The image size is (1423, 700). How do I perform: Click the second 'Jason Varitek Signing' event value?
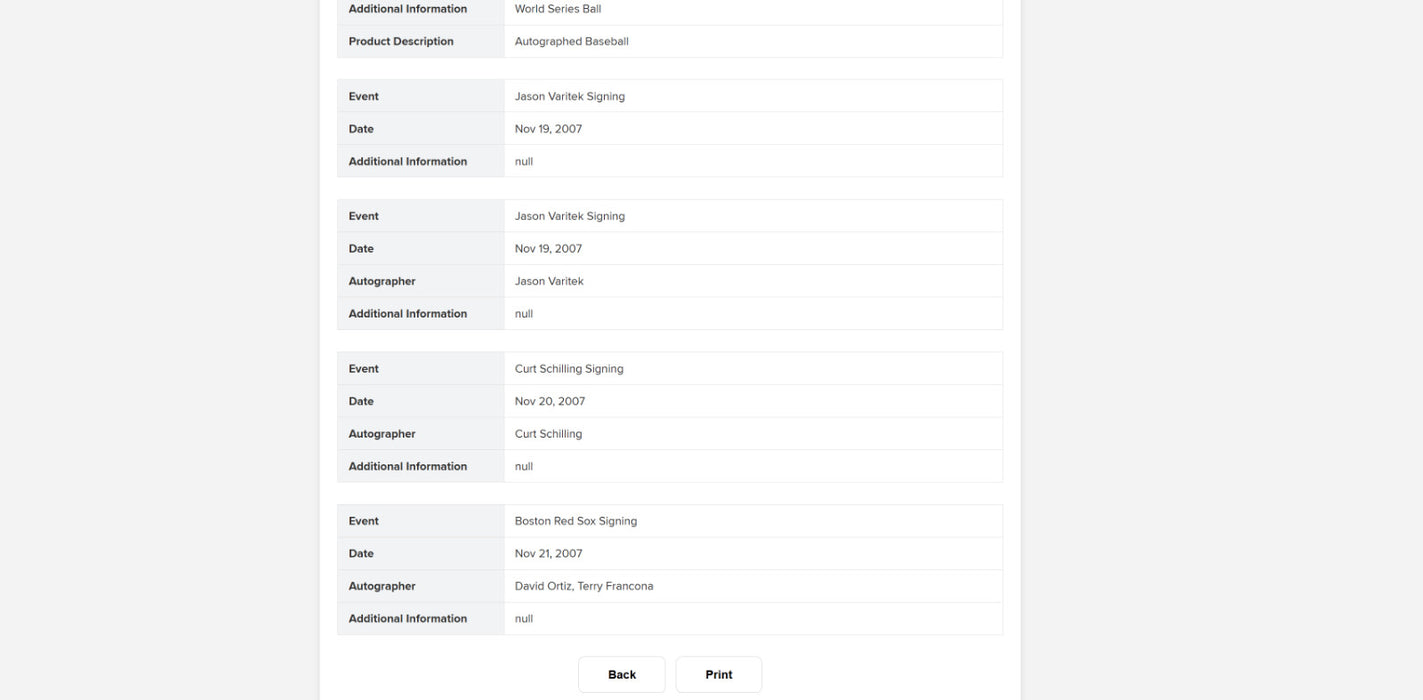(x=570, y=217)
